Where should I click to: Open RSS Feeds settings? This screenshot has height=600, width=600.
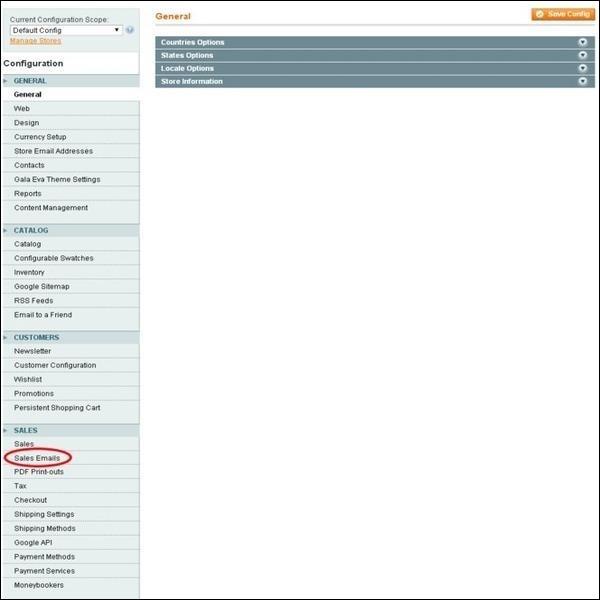[33, 301]
